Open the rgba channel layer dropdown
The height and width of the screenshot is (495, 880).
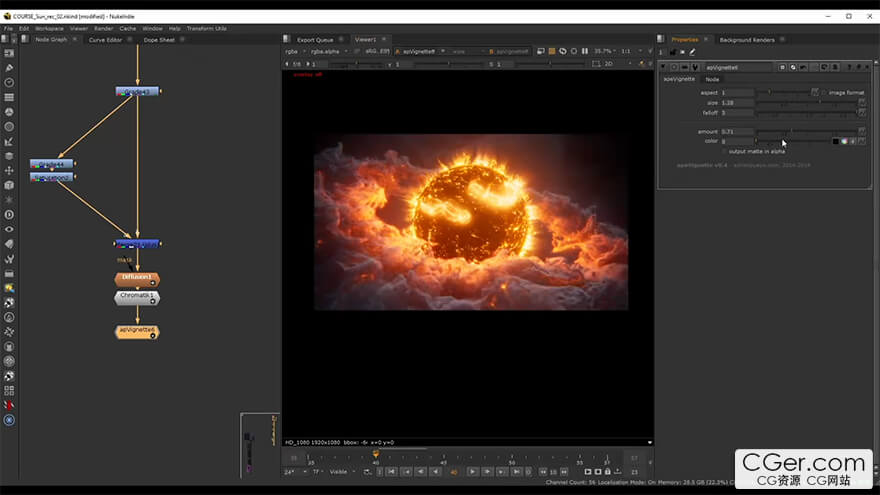[x=295, y=50]
